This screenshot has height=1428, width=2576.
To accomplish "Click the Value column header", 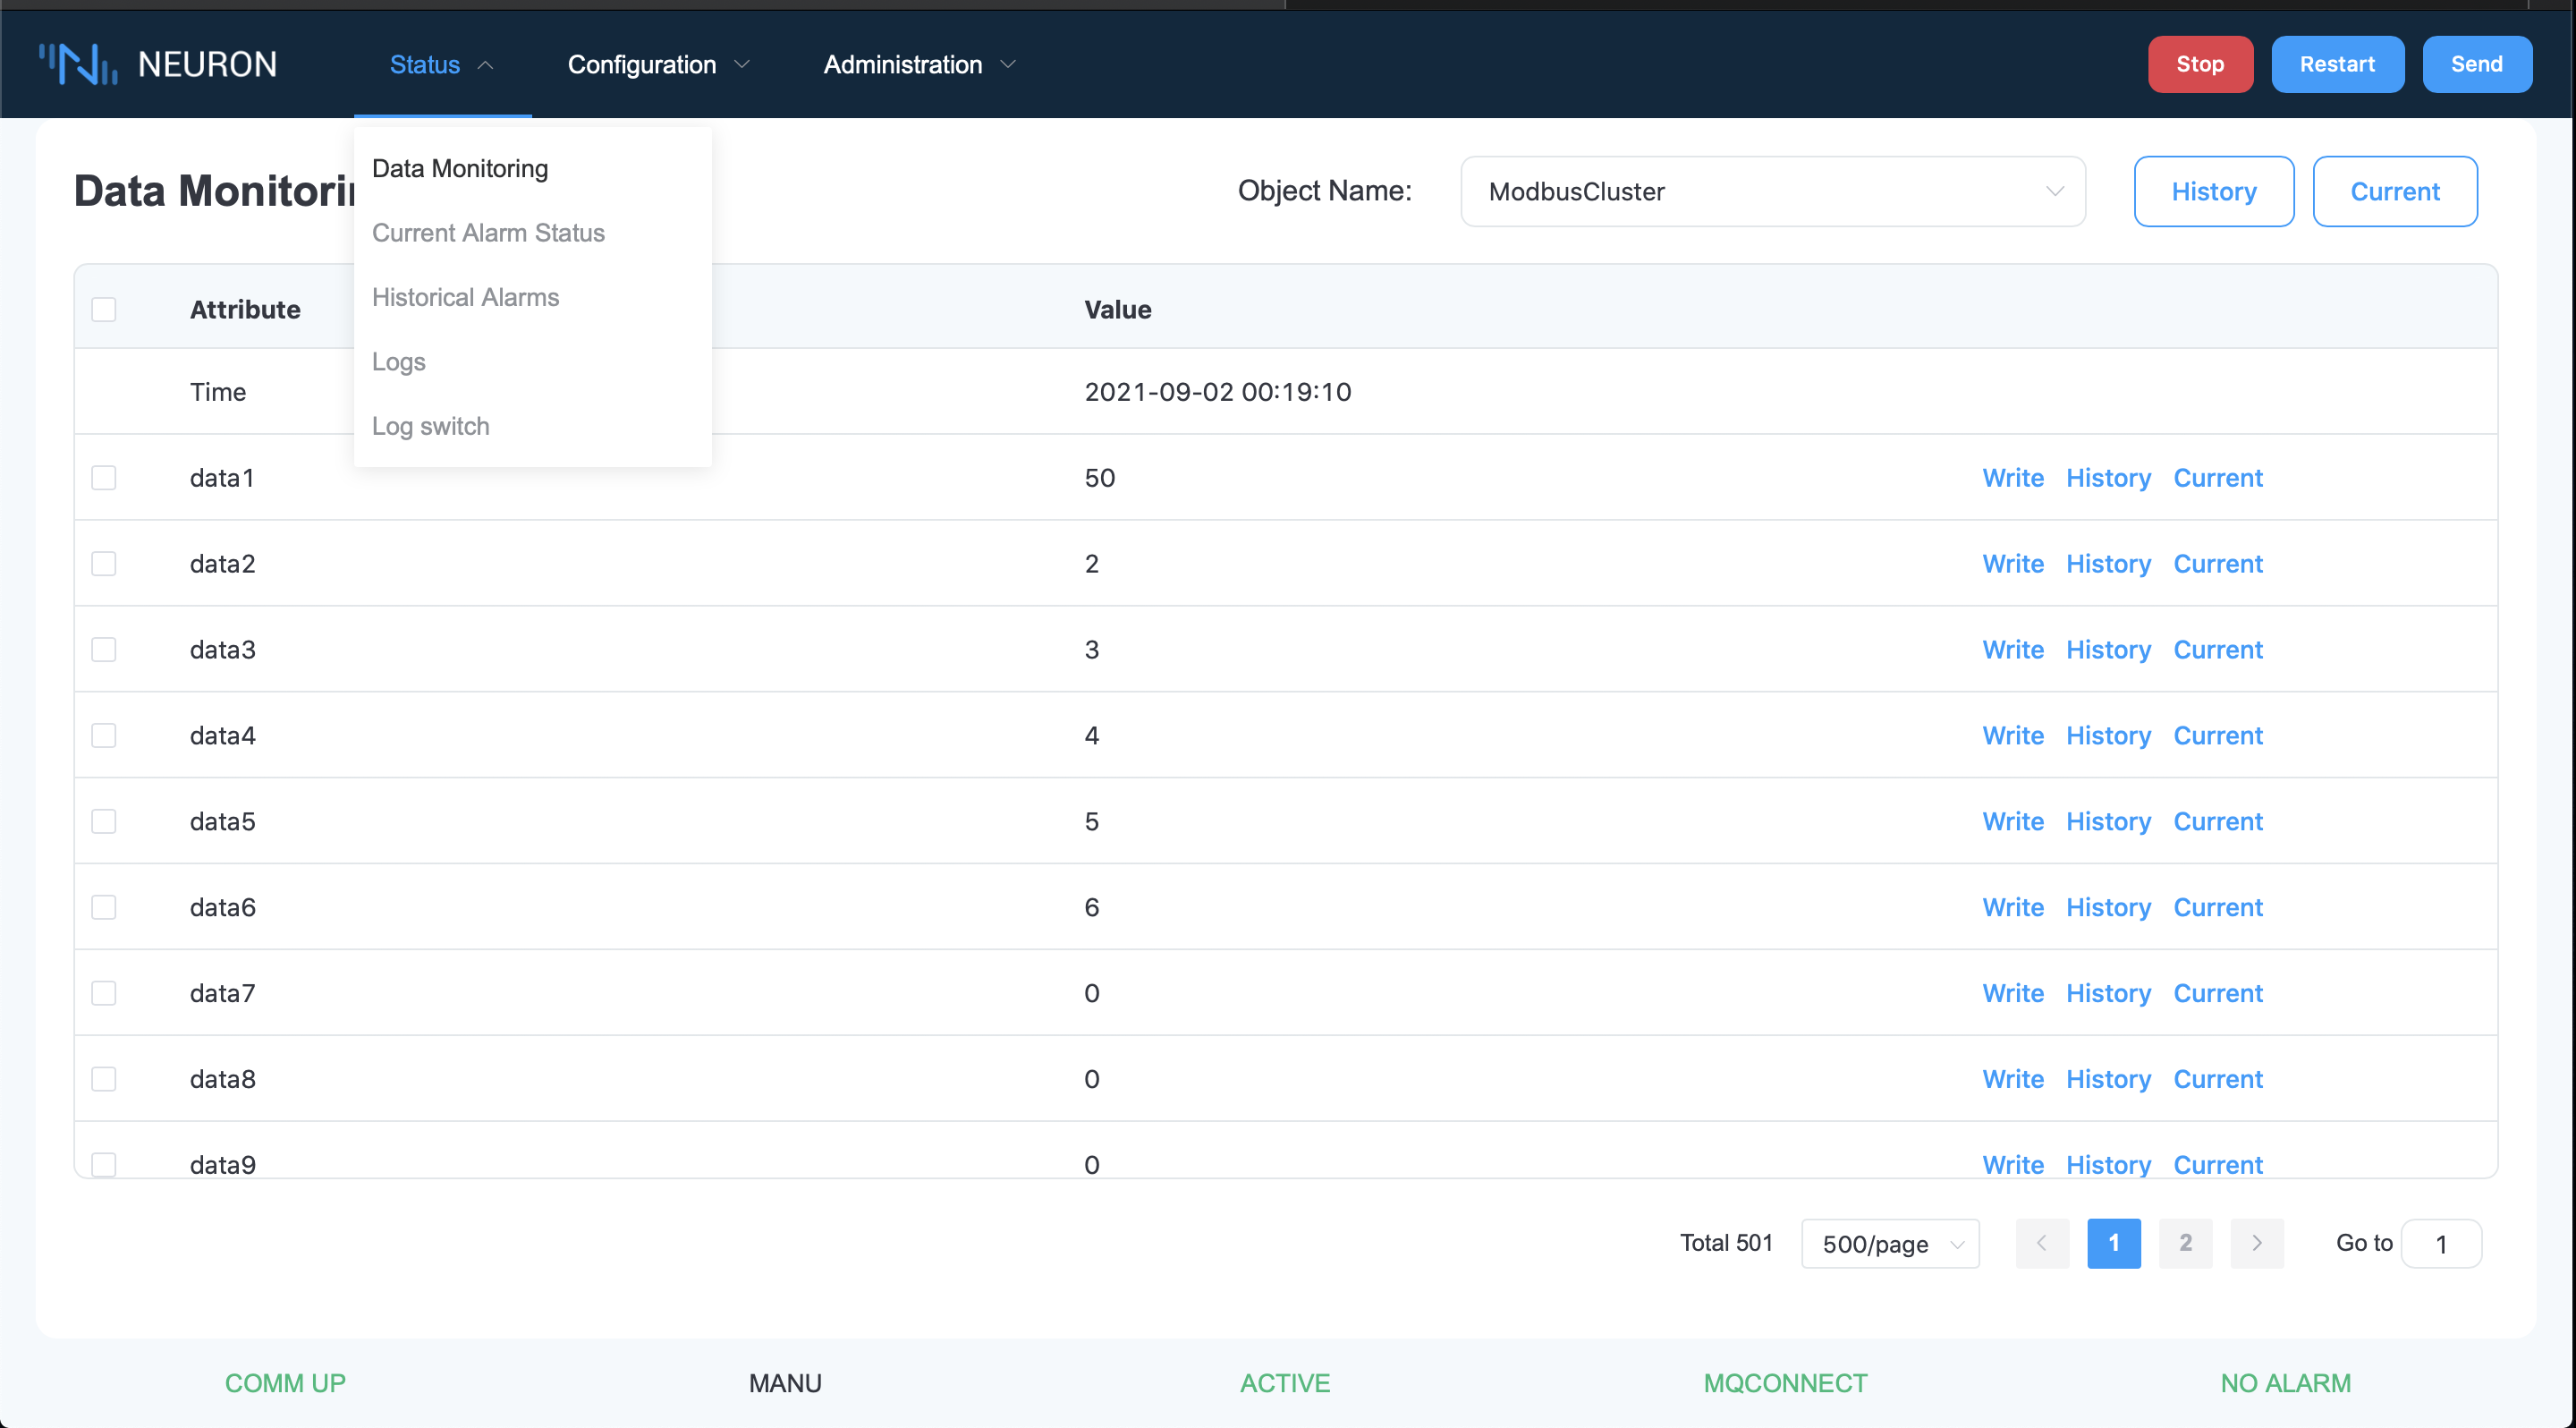I will (1117, 310).
